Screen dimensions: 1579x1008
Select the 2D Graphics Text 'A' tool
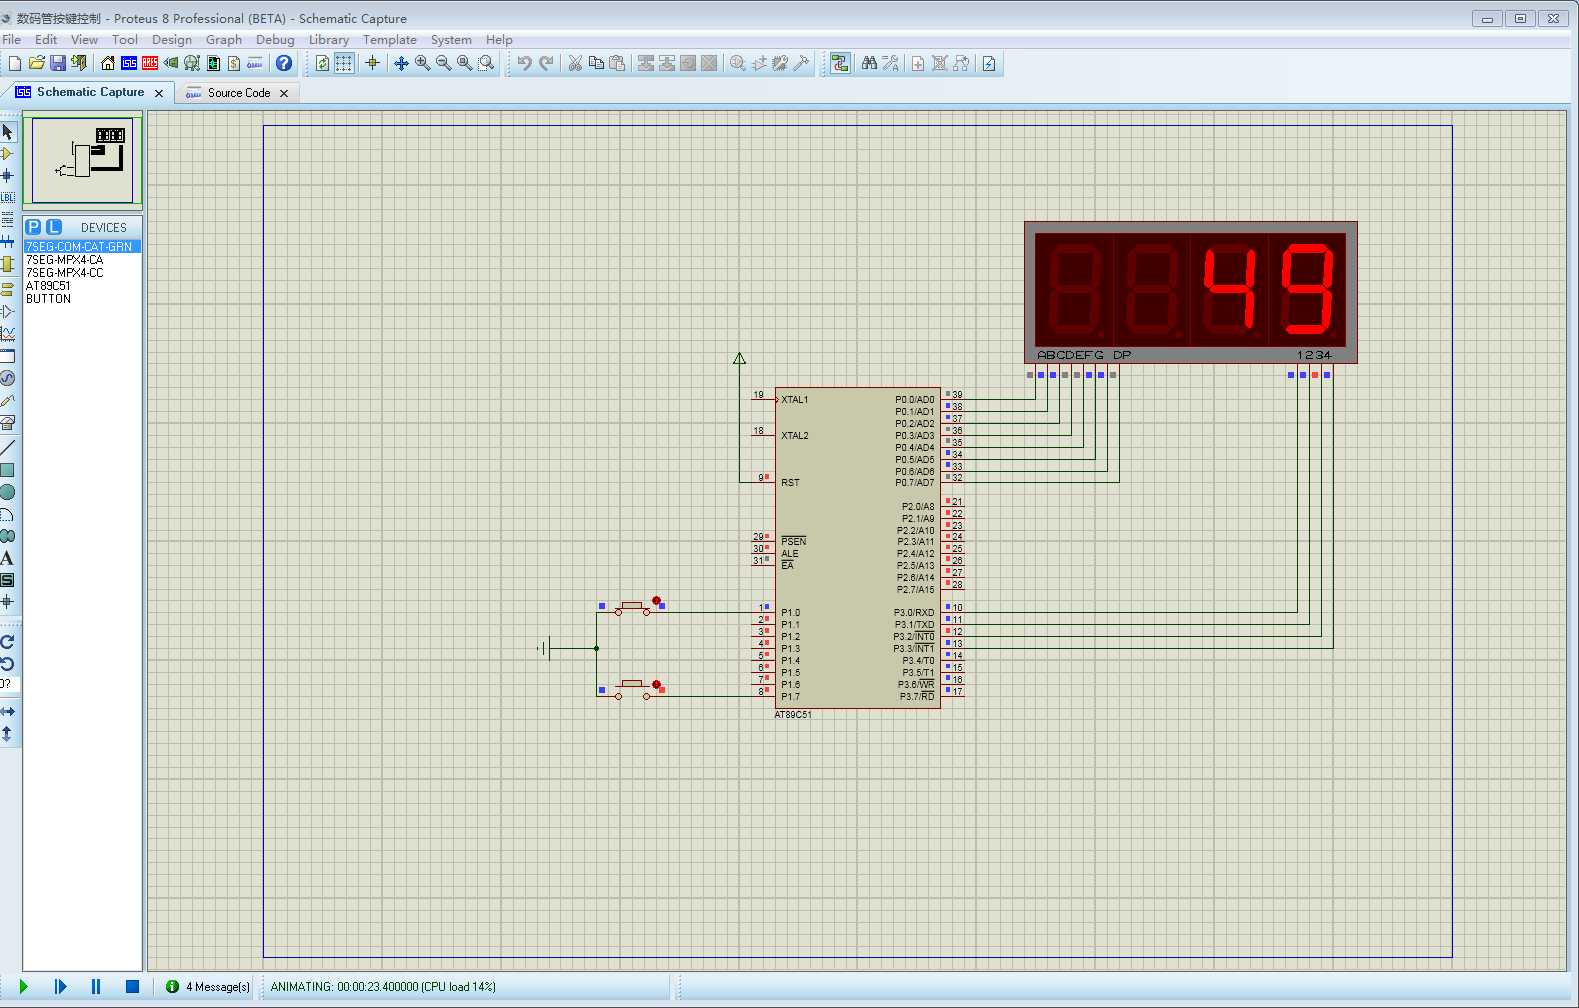[8, 558]
